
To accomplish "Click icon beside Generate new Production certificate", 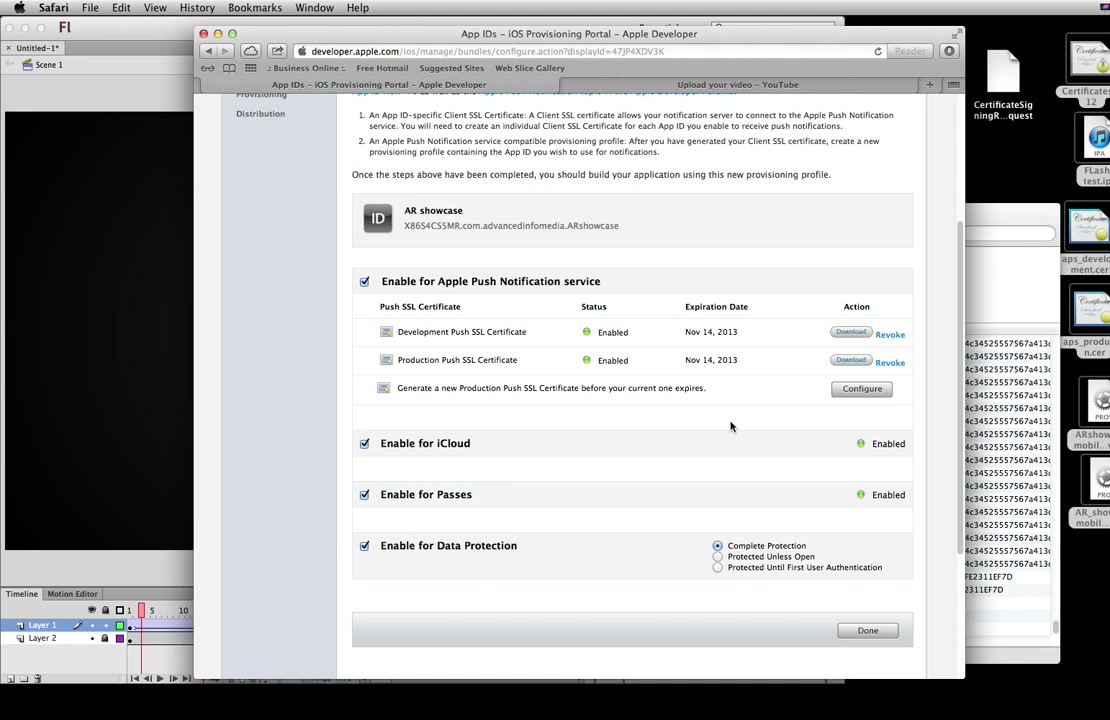I will point(384,388).
